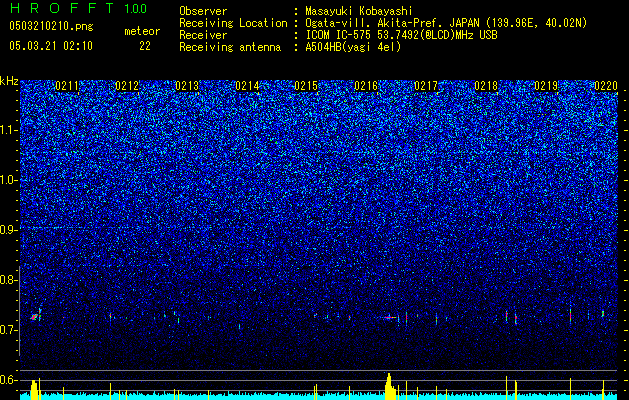Select the antenna value A504HB(yagi 4el)
This screenshot has width=629, height=400.
(x=353, y=47)
